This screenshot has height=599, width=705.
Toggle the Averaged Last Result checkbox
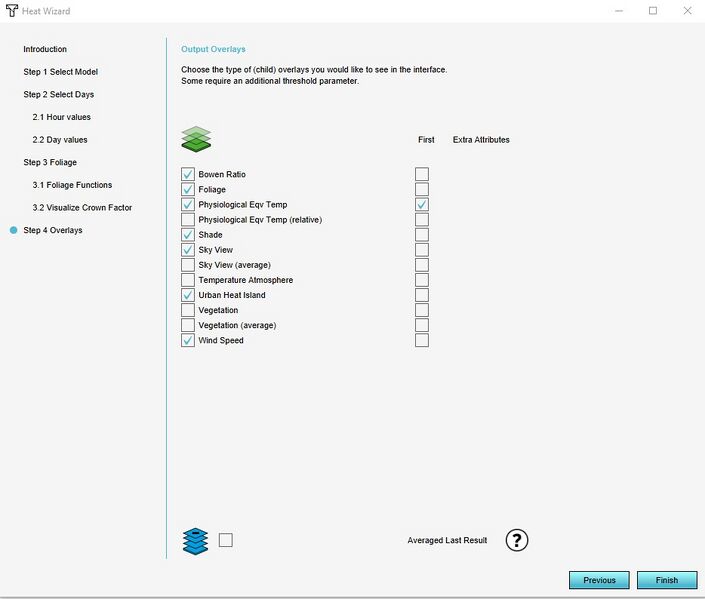(226, 541)
